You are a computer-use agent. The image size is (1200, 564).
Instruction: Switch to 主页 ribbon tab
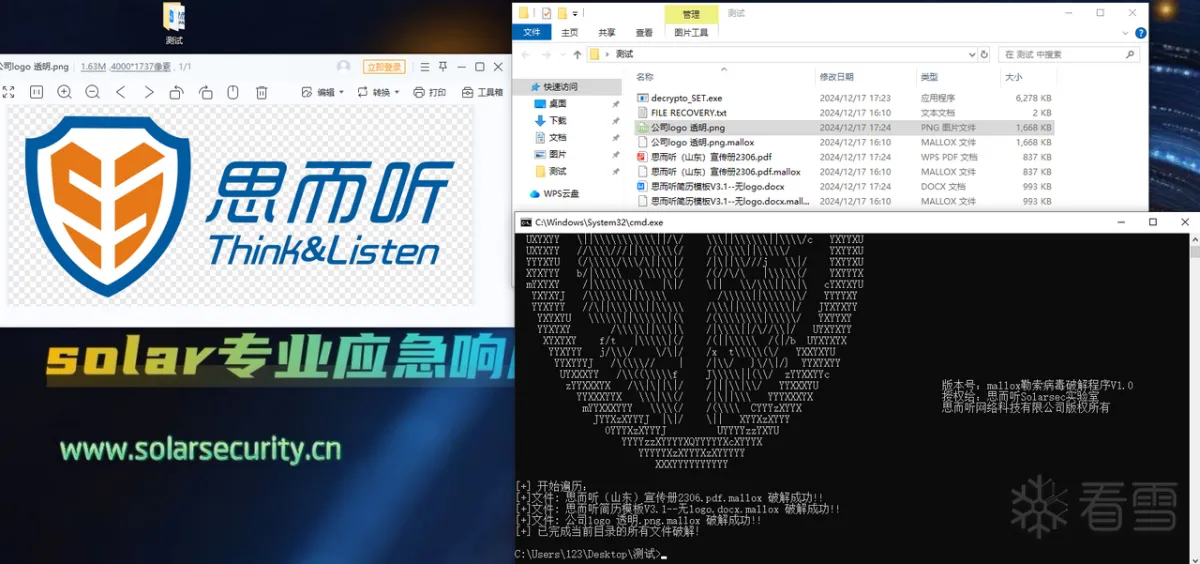pyautogui.click(x=569, y=32)
